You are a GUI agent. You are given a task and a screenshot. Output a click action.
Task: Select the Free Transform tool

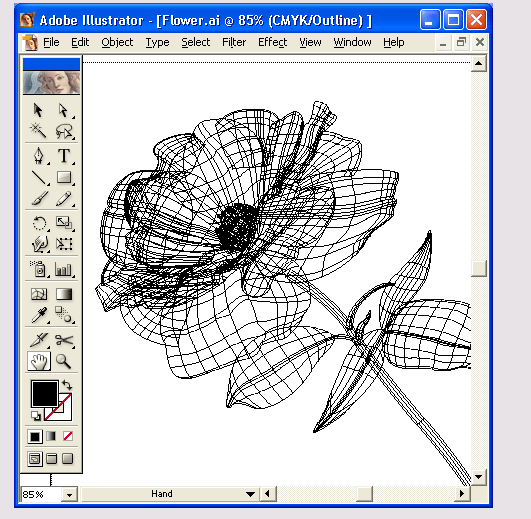64,244
